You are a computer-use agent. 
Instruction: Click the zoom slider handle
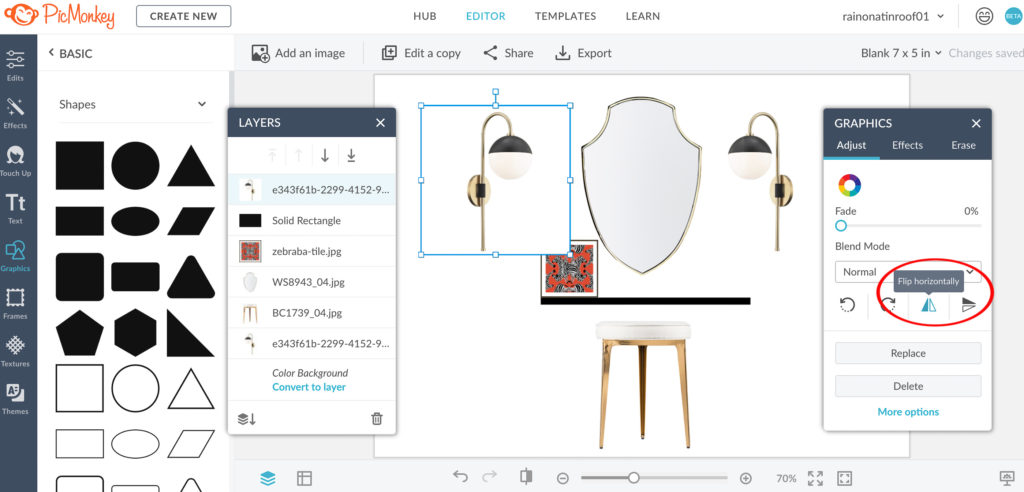[633, 478]
